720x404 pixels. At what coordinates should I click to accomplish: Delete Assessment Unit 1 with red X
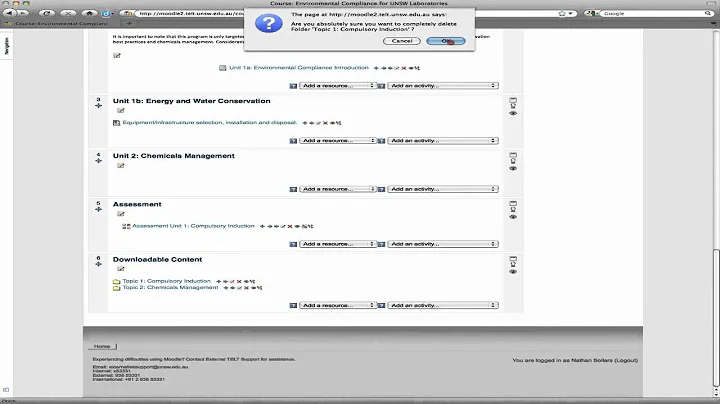coord(290,226)
